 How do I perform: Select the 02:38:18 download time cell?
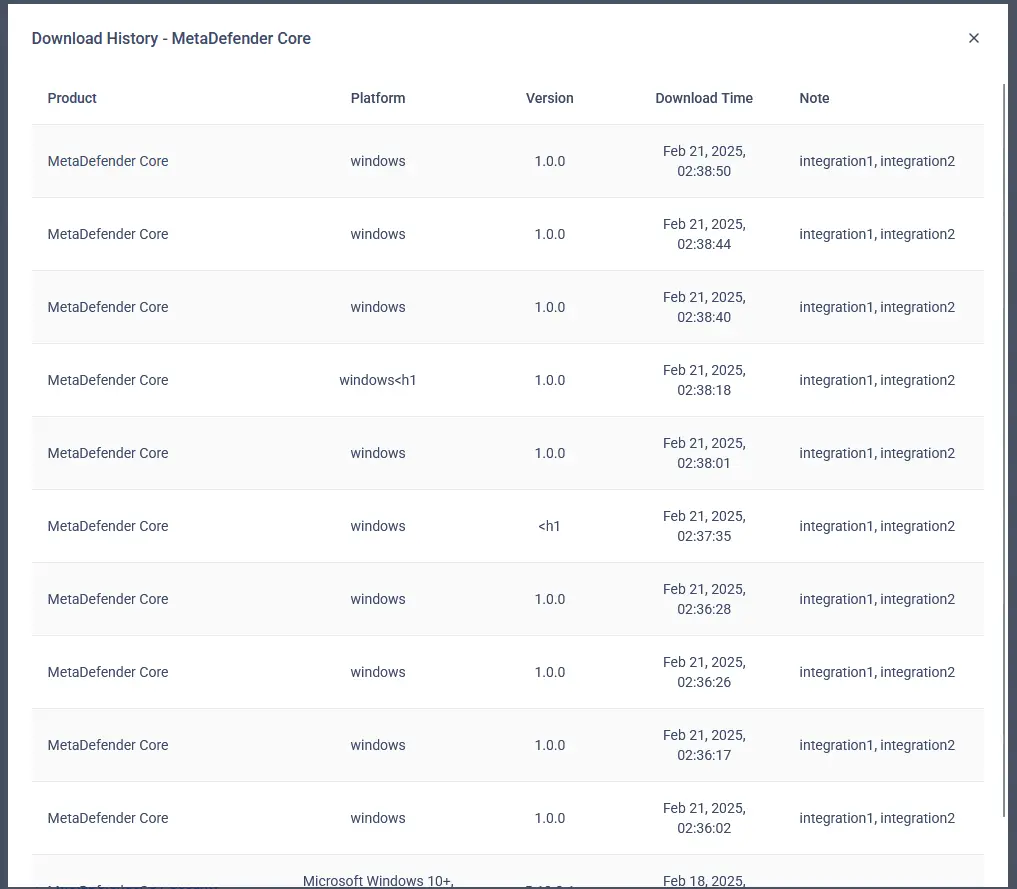(x=704, y=380)
